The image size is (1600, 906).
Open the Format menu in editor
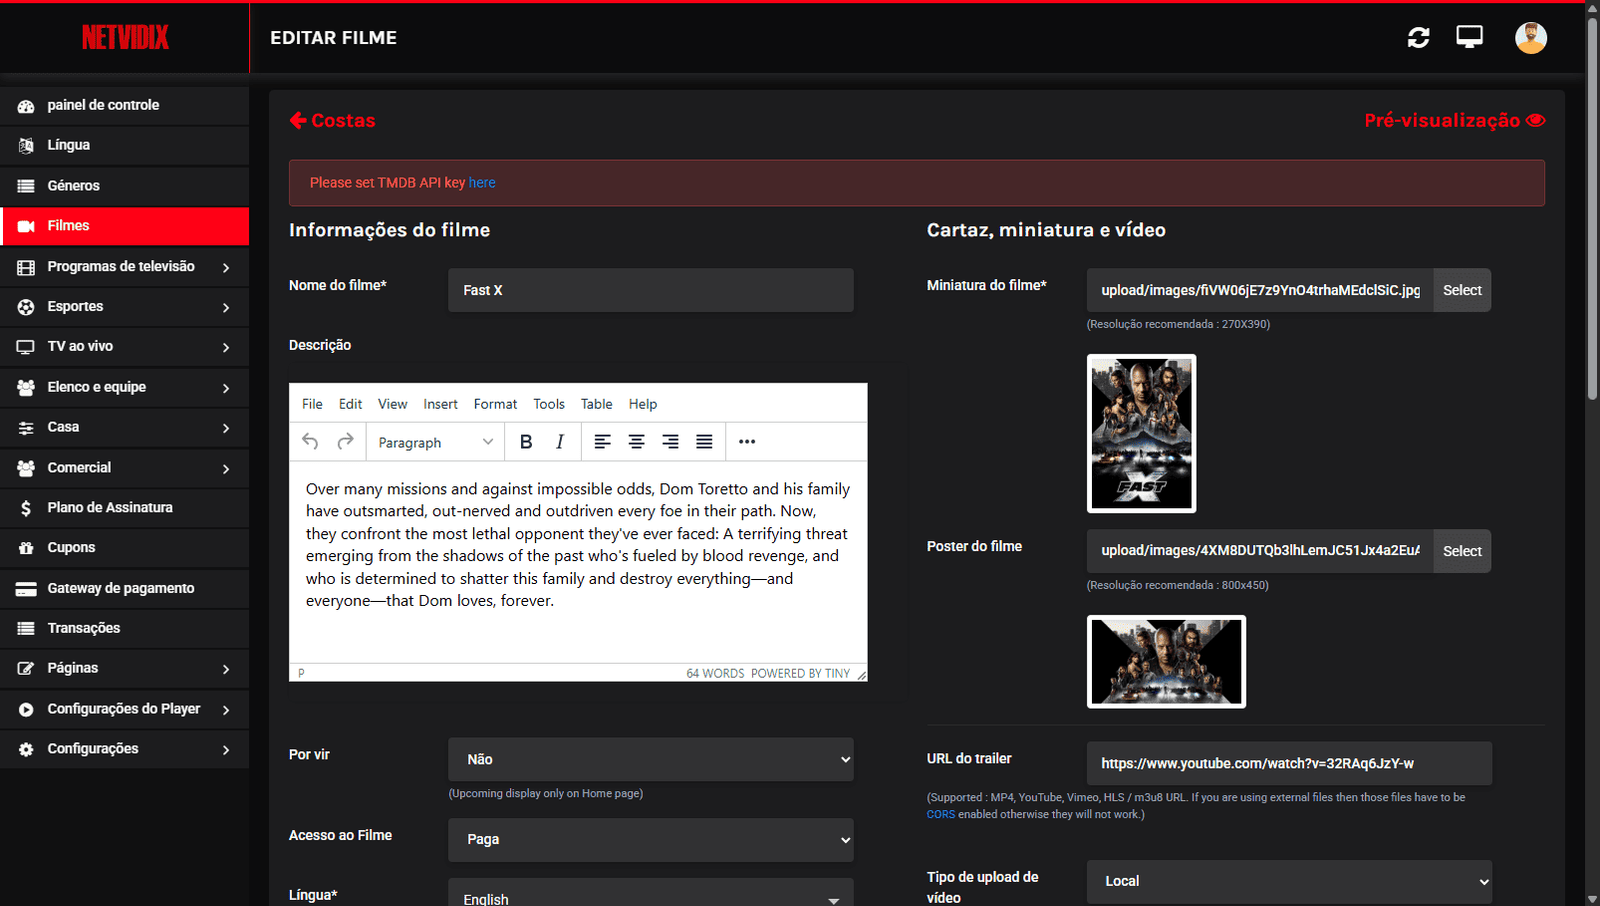[495, 404]
